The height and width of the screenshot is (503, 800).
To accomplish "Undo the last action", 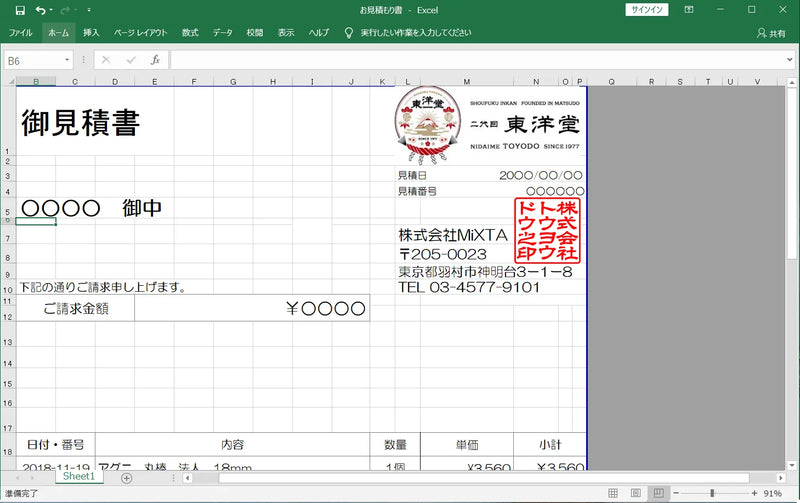I will pos(40,10).
